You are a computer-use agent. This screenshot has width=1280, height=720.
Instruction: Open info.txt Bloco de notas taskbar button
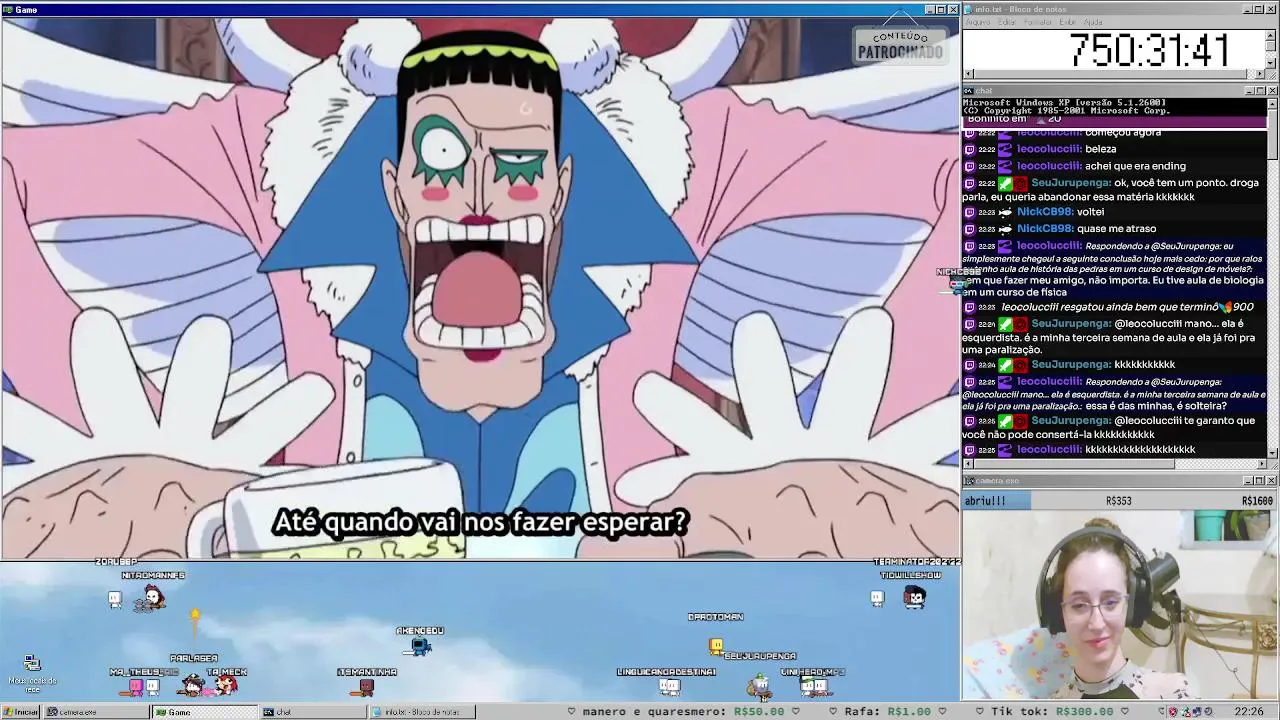point(420,712)
